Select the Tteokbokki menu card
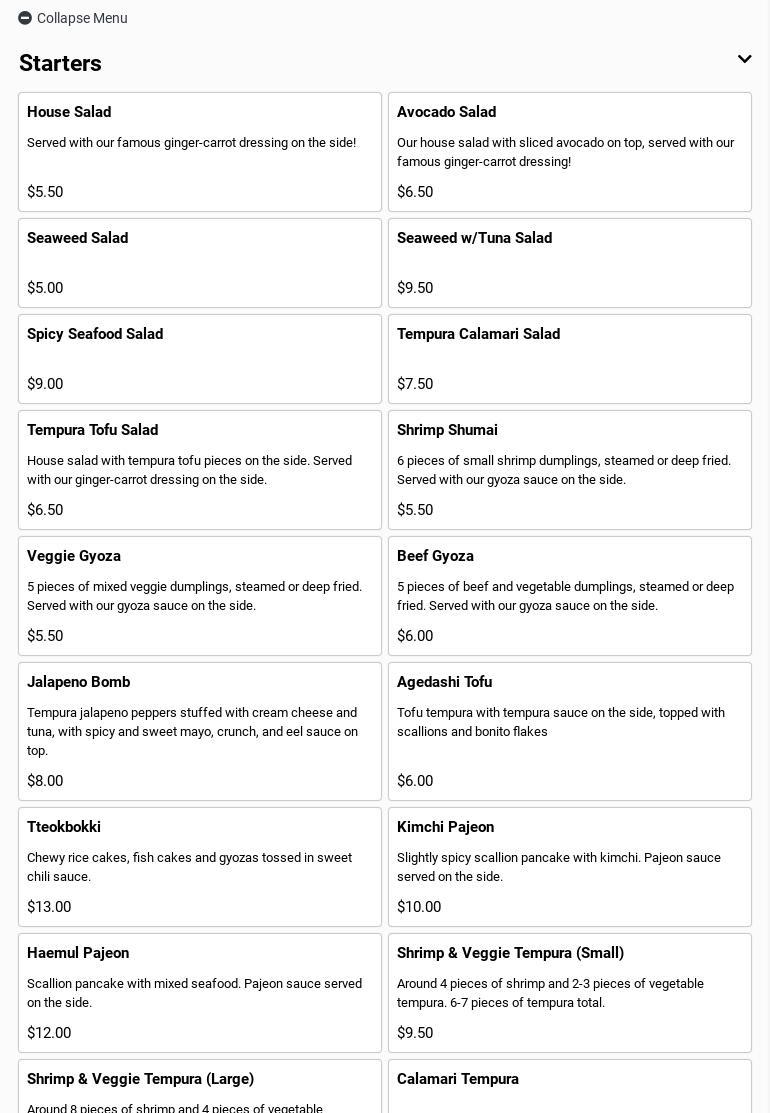This screenshot has height=1113, width=770. click(200, 867)
